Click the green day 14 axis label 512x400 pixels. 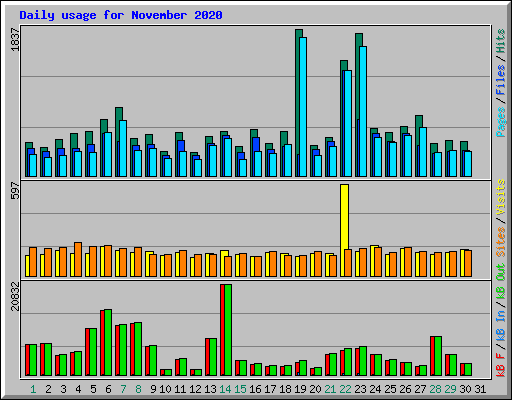225,389
